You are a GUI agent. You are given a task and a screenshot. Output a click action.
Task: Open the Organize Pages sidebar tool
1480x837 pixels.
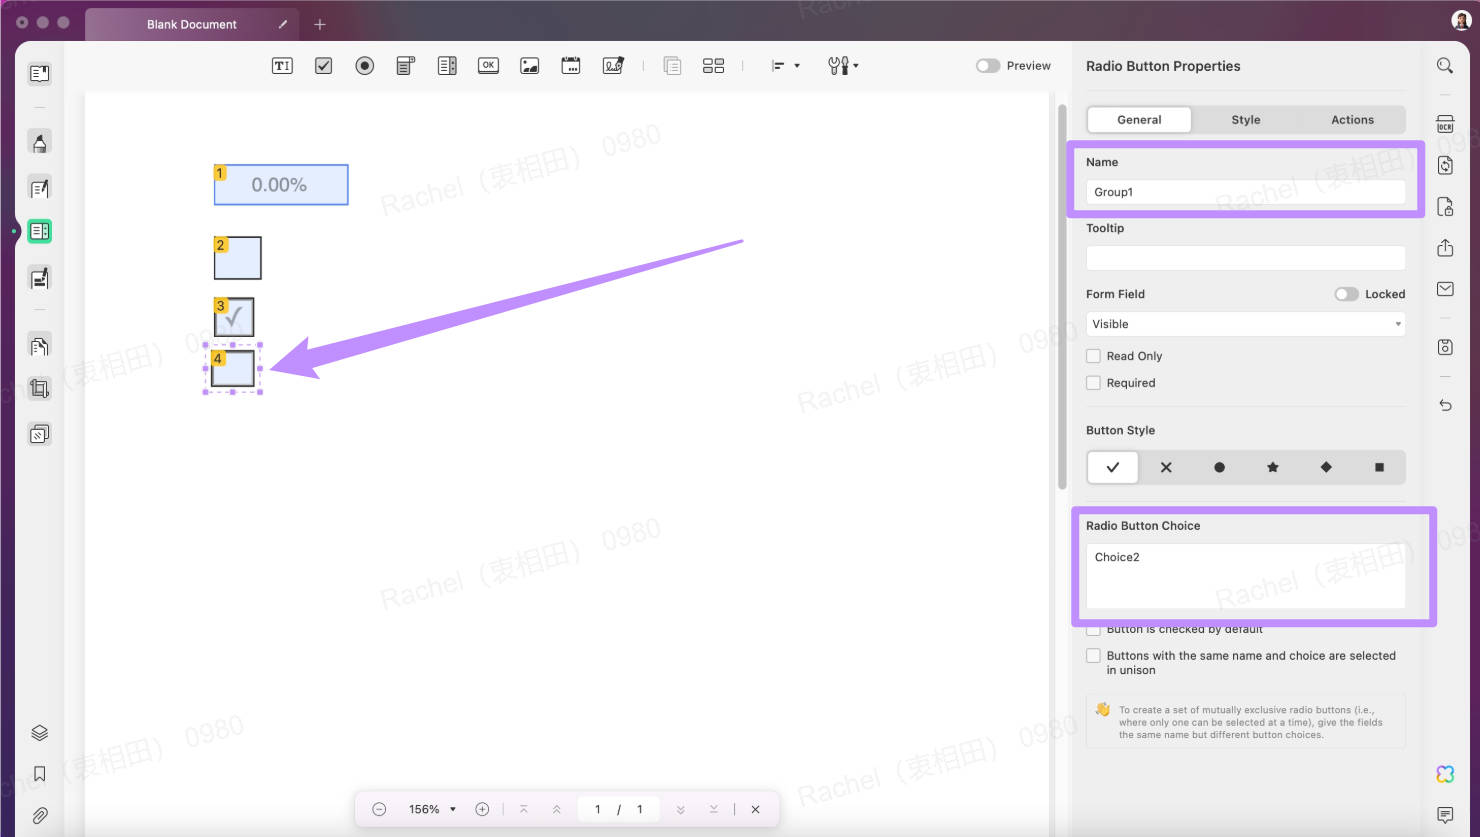(40, 346)
